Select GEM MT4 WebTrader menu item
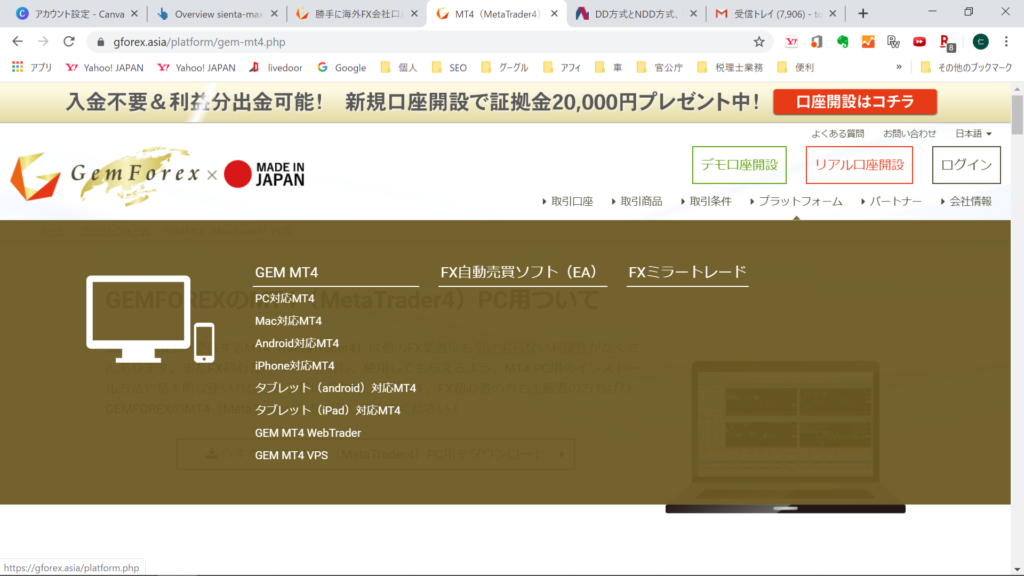The width and height of the screenshot is (1024, 576). (x=307, y=433)
